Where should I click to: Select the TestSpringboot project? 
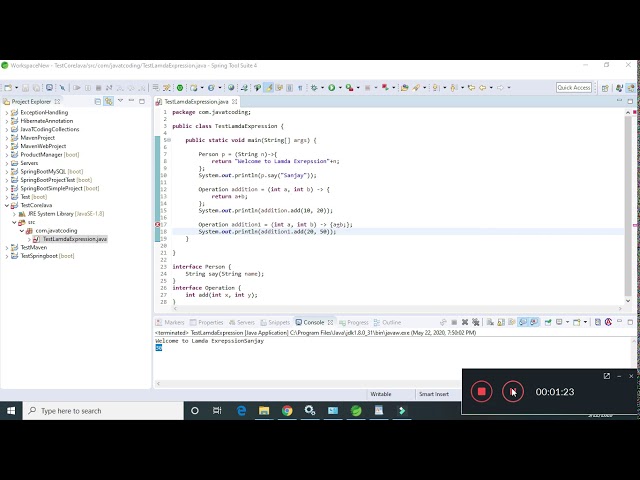coord(47,256)
